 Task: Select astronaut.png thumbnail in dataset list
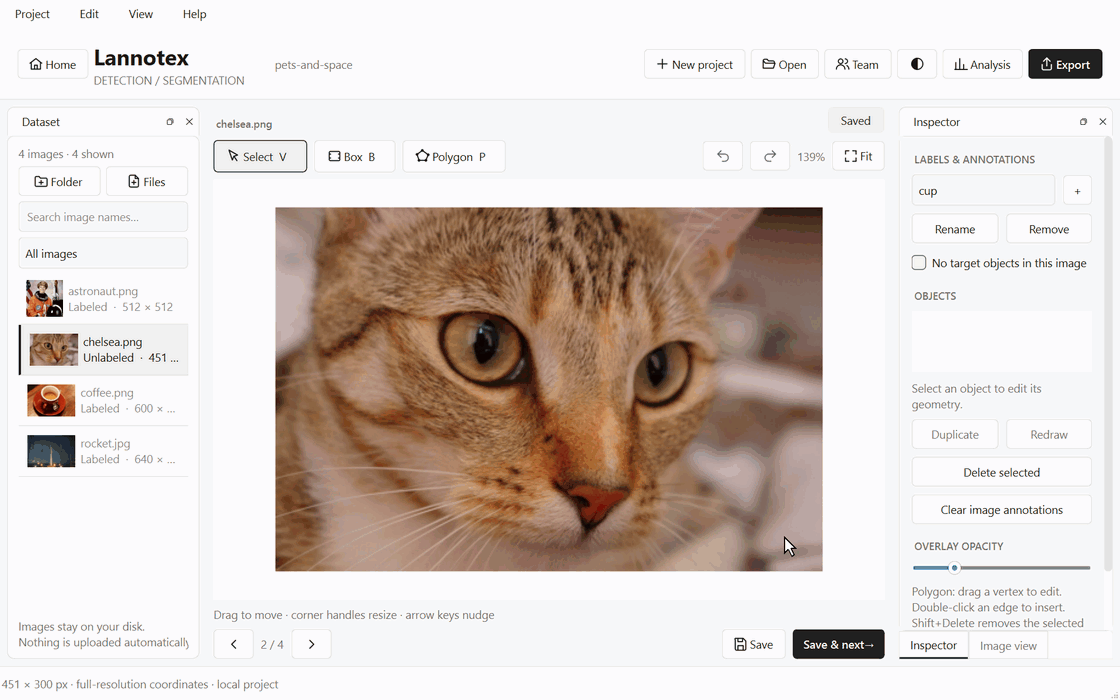click(x=44, y=299)
